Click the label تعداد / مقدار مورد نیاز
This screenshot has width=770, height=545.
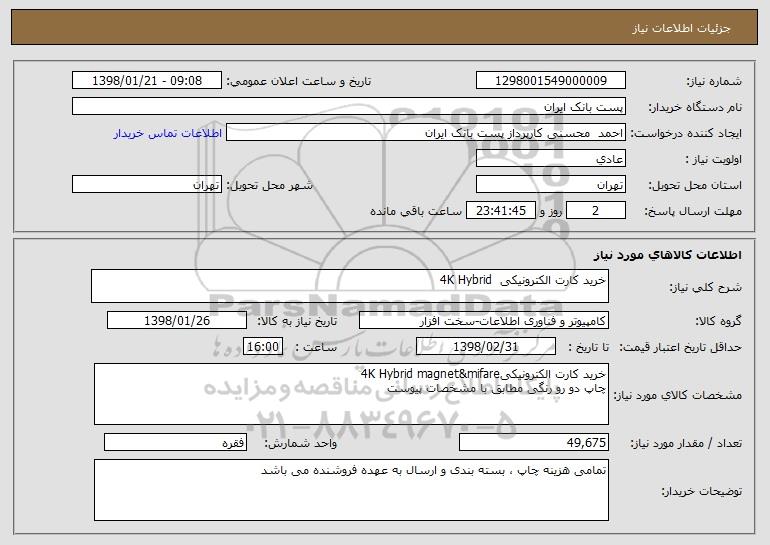click(686, 443)
